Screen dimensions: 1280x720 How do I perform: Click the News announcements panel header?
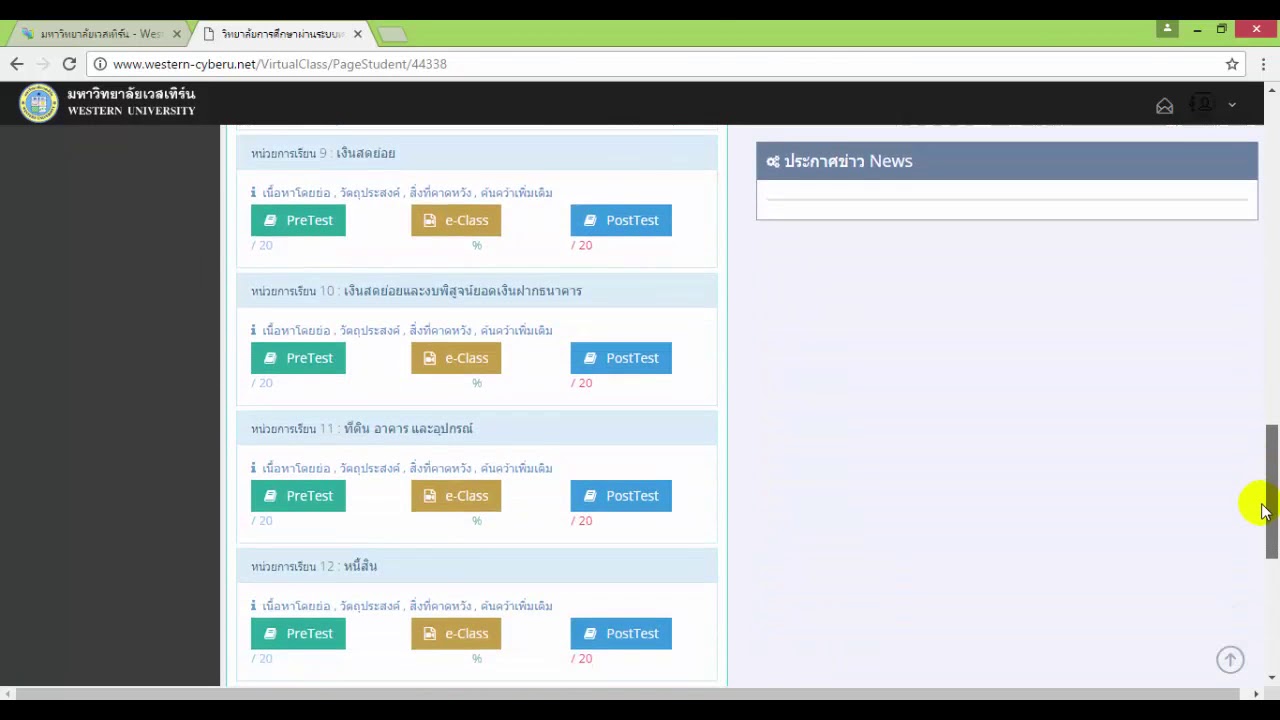(1007, 161)
